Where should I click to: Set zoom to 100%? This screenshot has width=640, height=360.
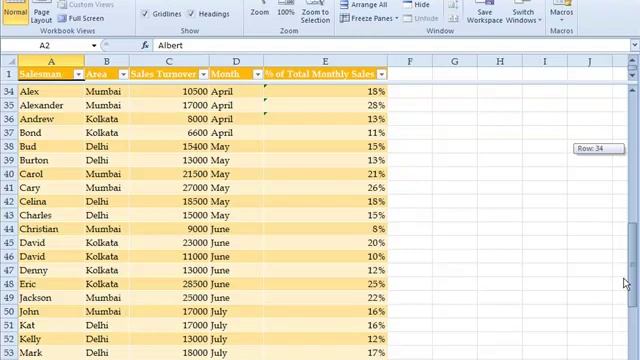tap(286, 10)
